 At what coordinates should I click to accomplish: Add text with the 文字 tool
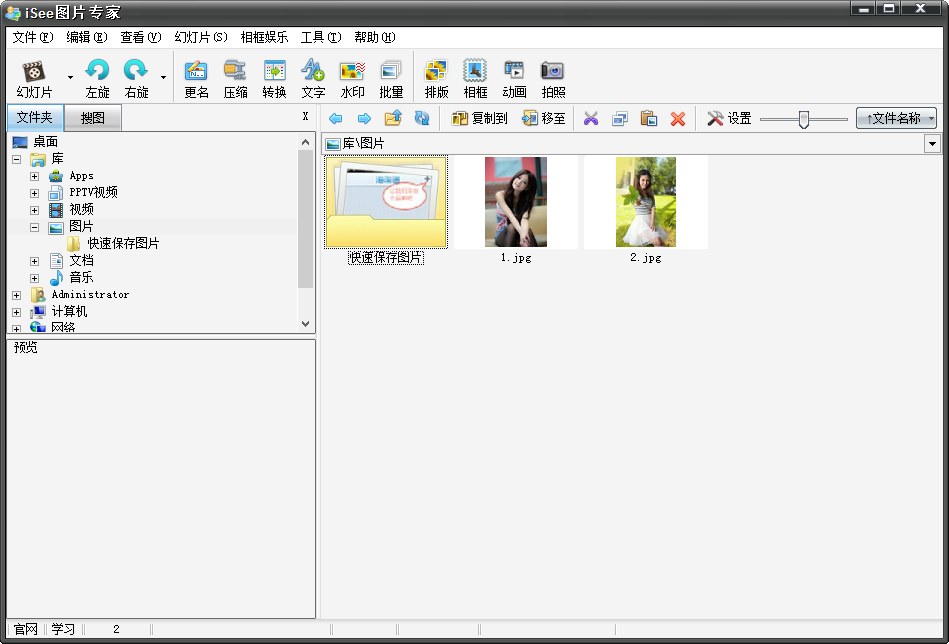[314, 79]
